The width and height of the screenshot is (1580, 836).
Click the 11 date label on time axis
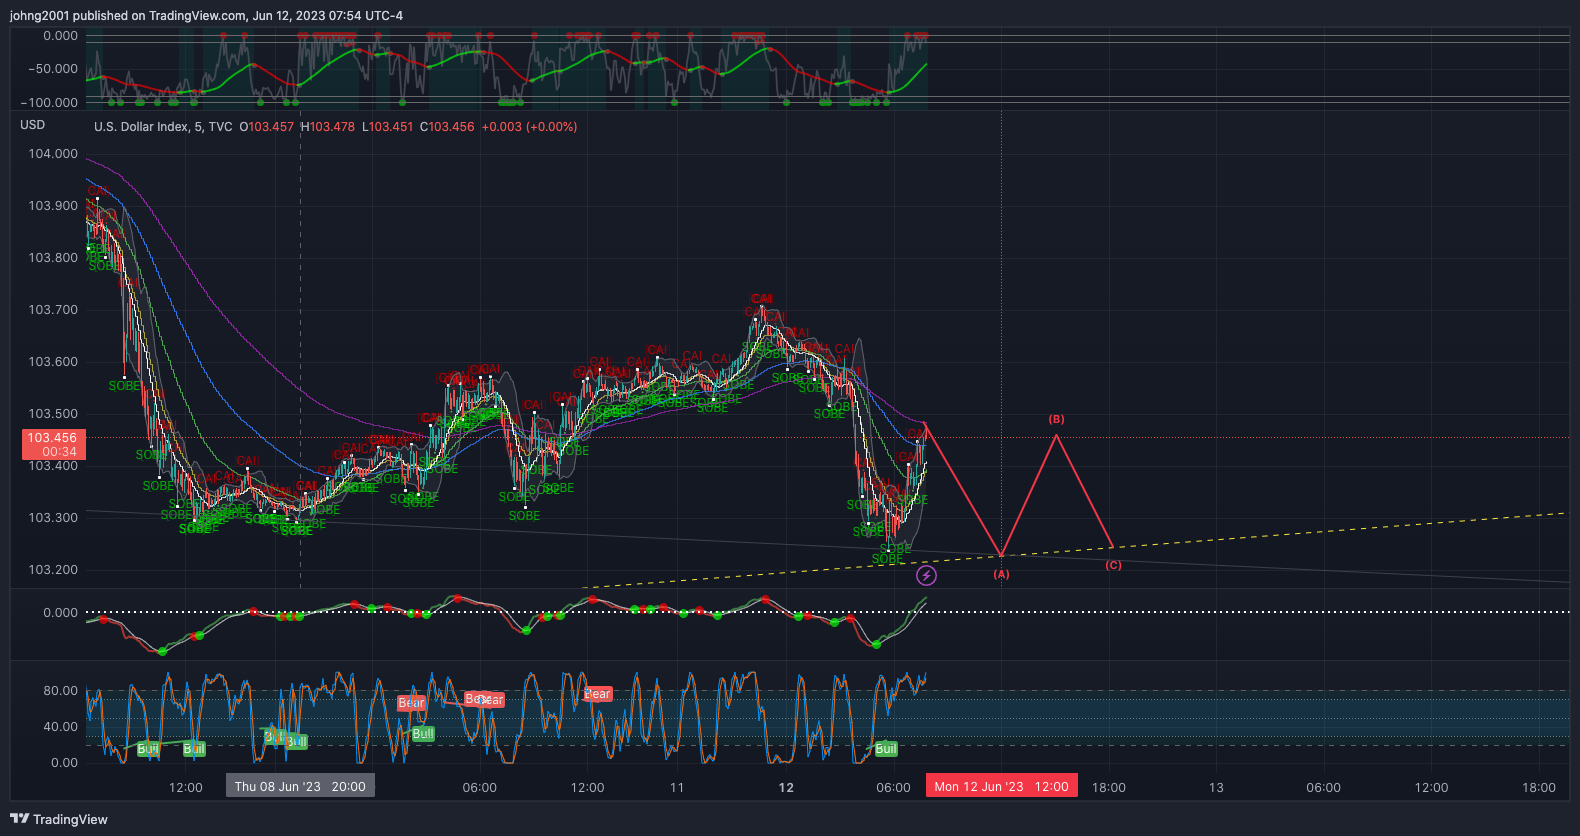(677, 787)
